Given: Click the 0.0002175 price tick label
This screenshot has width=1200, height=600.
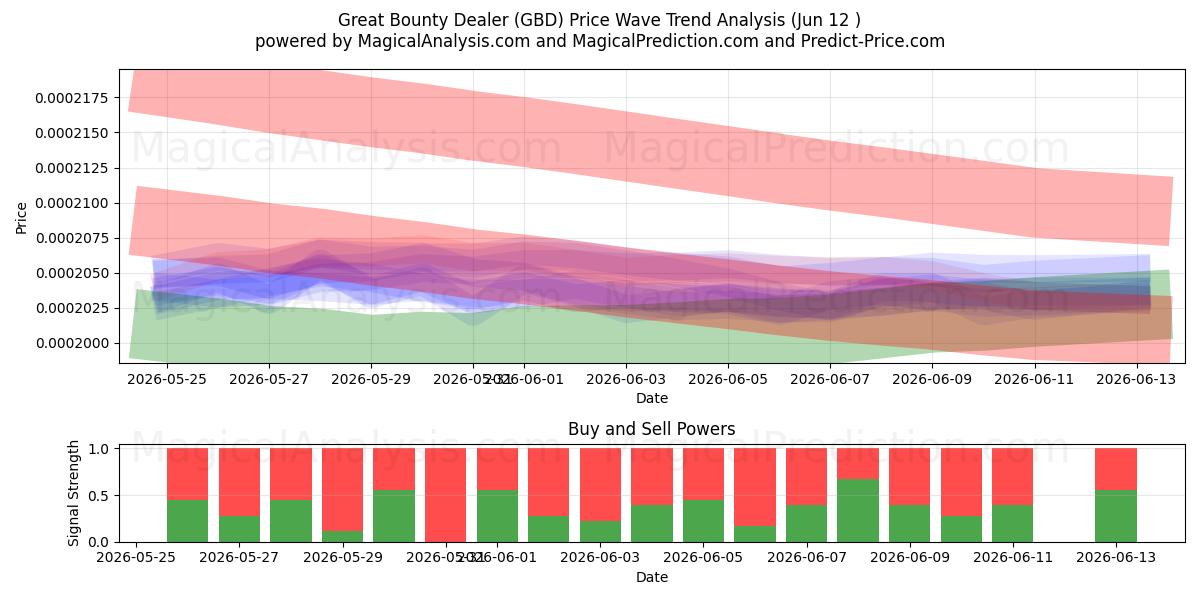Looking at the screenshot, I should click(73, 98).
